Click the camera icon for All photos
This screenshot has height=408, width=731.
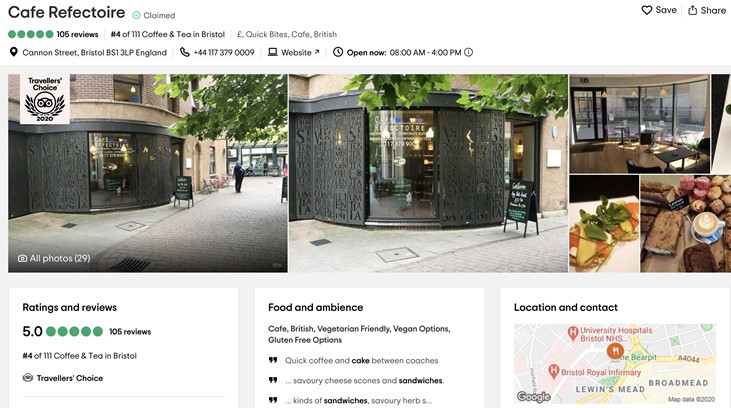tap(22, 258)
